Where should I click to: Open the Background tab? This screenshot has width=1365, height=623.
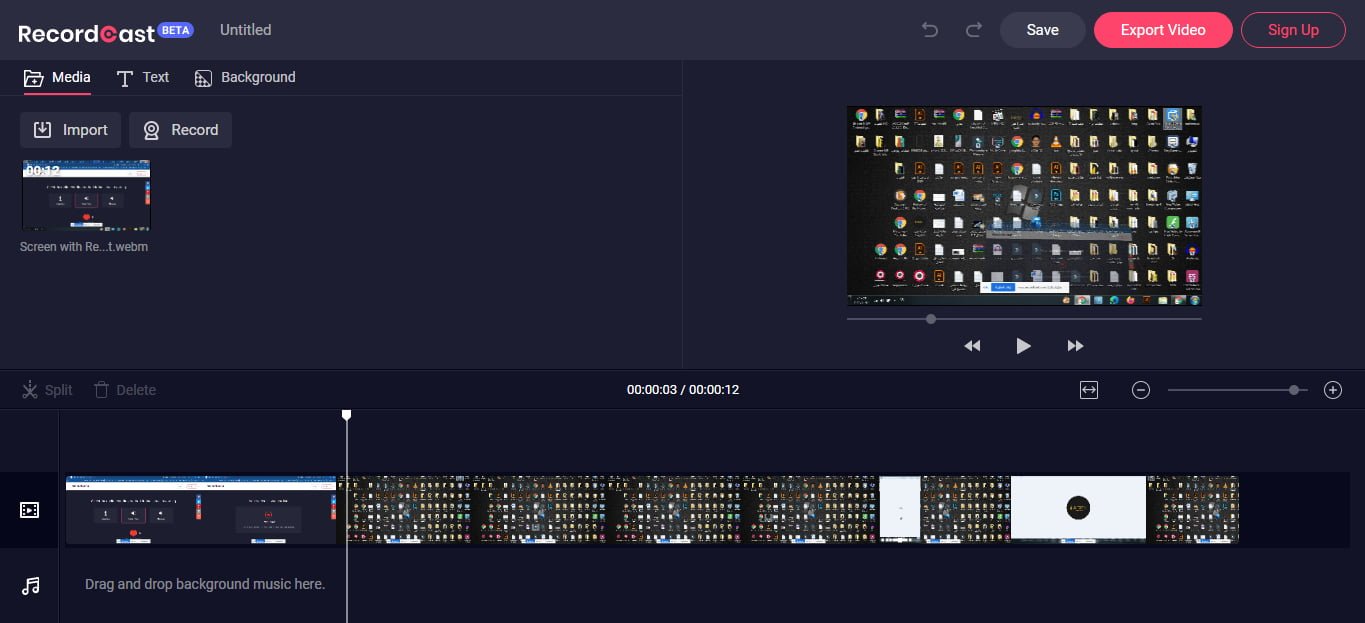(x=245, y=77)
